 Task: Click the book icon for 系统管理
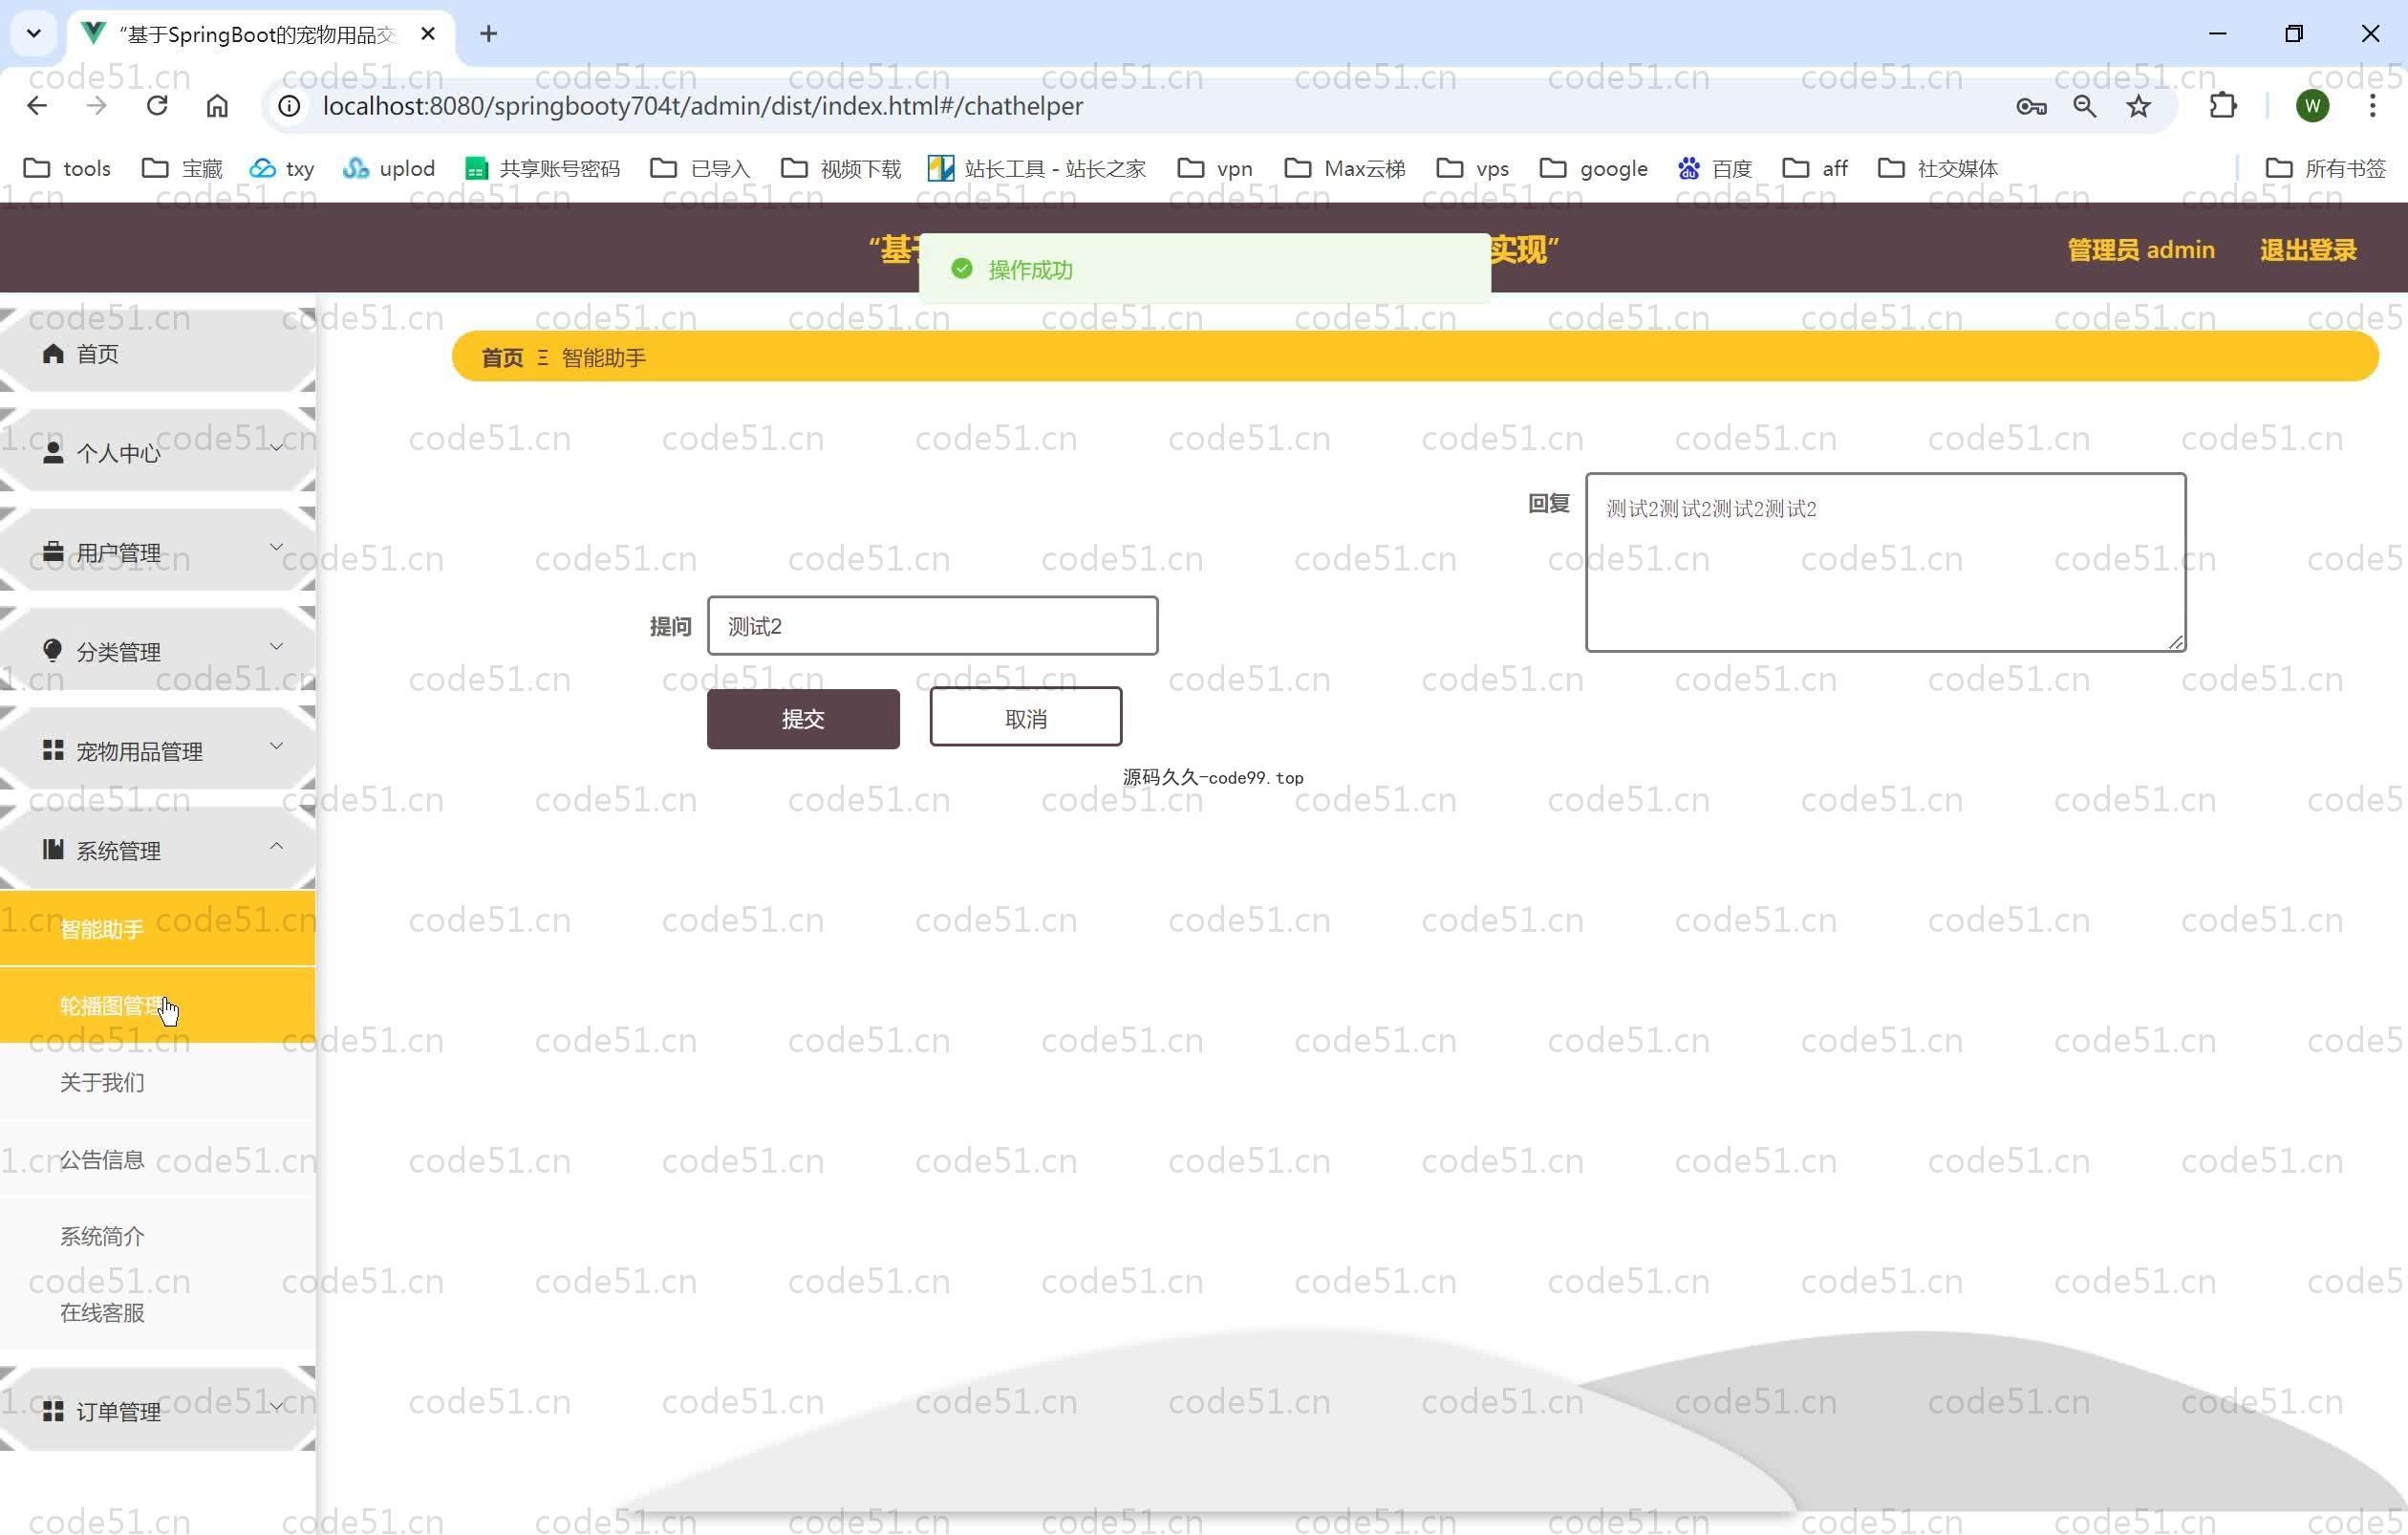coord(53,849)
